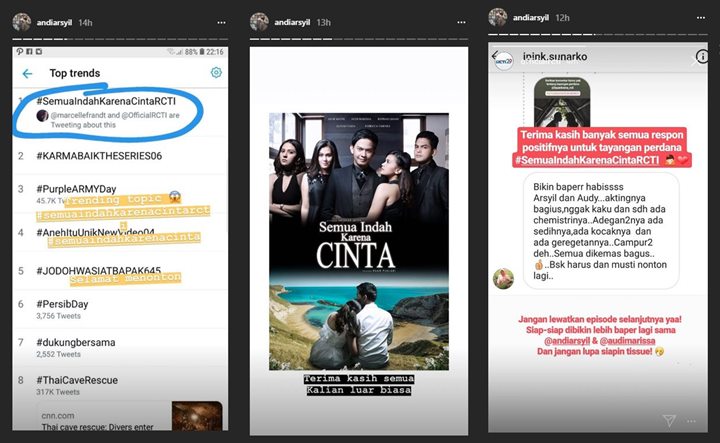Viewport: 720px width, 443px height.
Task: Tap the back arrow next to Top trends
Action: (28, 73)
